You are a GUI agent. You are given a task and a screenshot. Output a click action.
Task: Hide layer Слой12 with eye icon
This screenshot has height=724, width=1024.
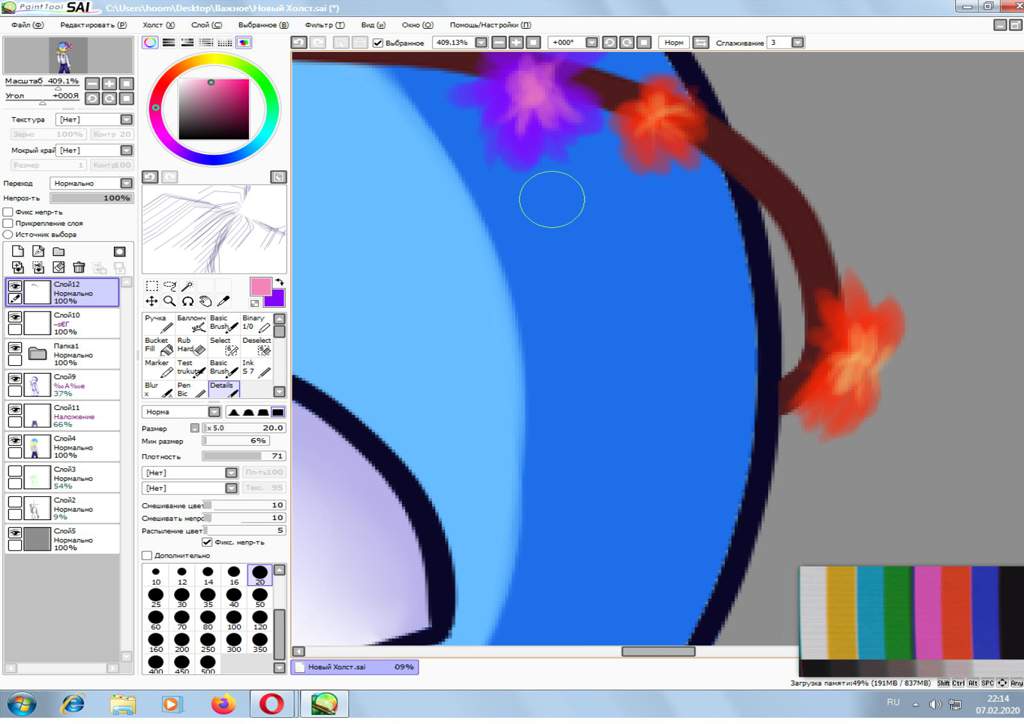point(15,286)
